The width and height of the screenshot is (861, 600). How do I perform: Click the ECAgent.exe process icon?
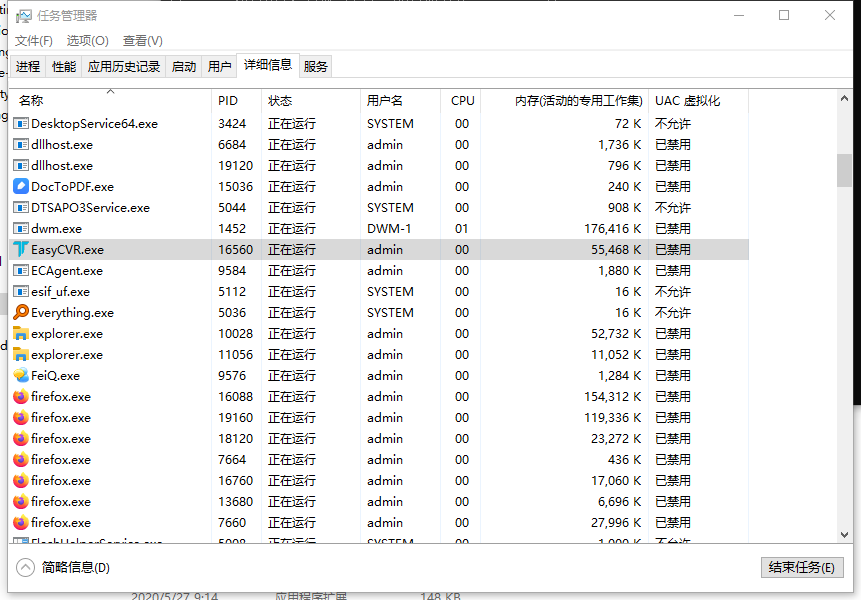pyautogui.click(x=21, y=271)
